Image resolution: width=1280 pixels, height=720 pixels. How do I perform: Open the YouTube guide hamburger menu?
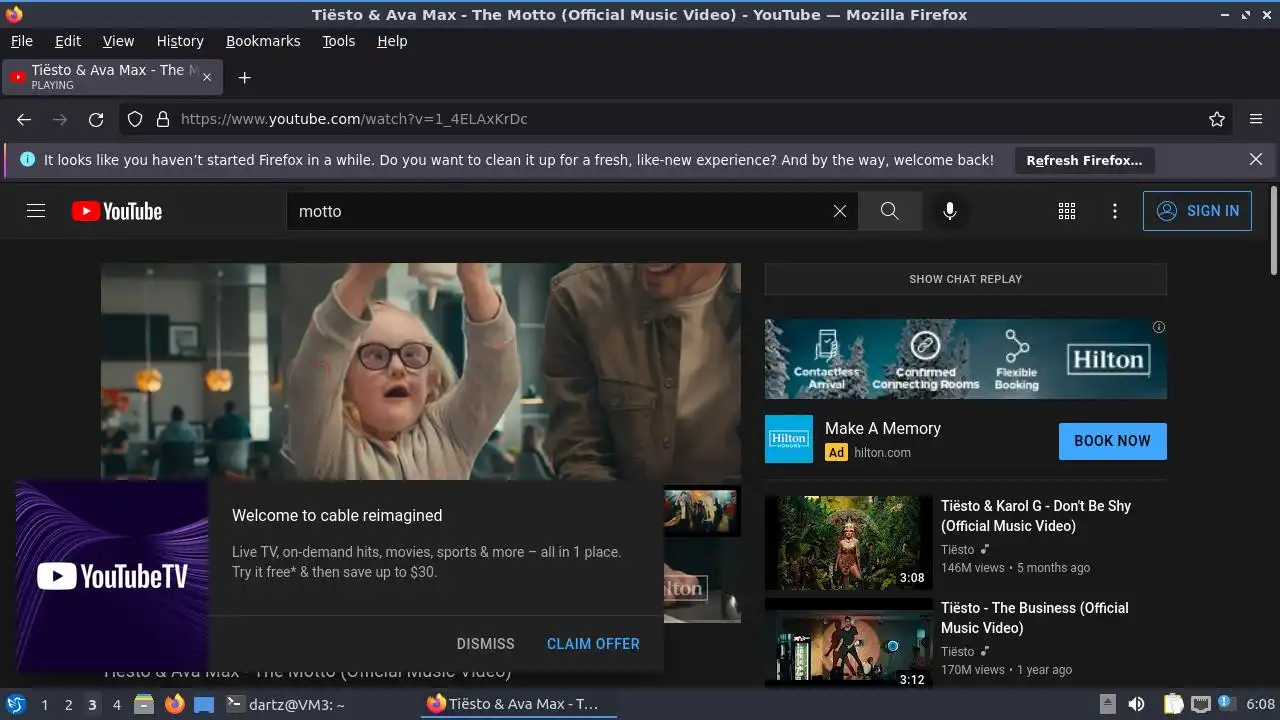tap(36, 211)
